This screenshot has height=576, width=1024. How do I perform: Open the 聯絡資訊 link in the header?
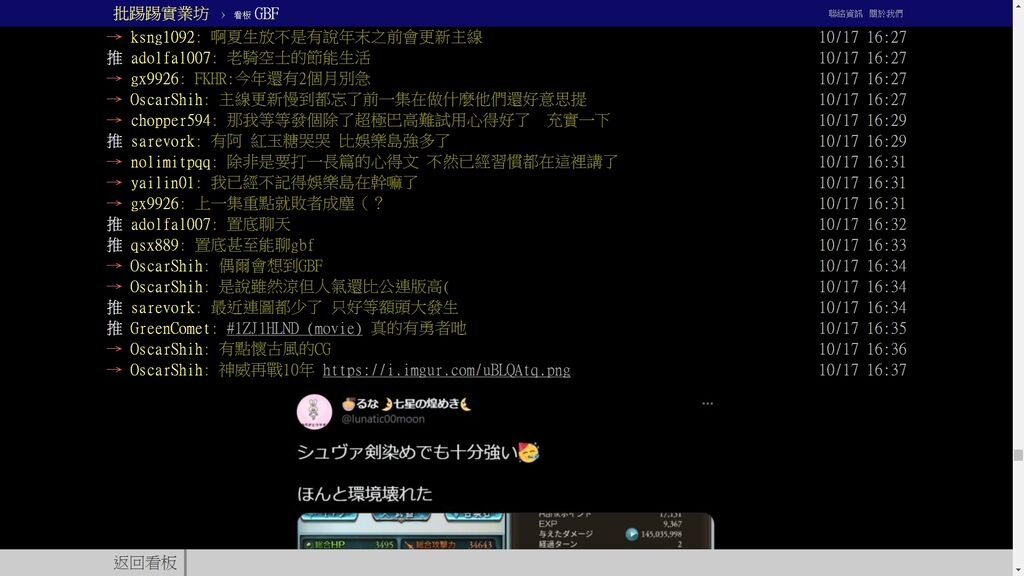[x=845, y=13]
